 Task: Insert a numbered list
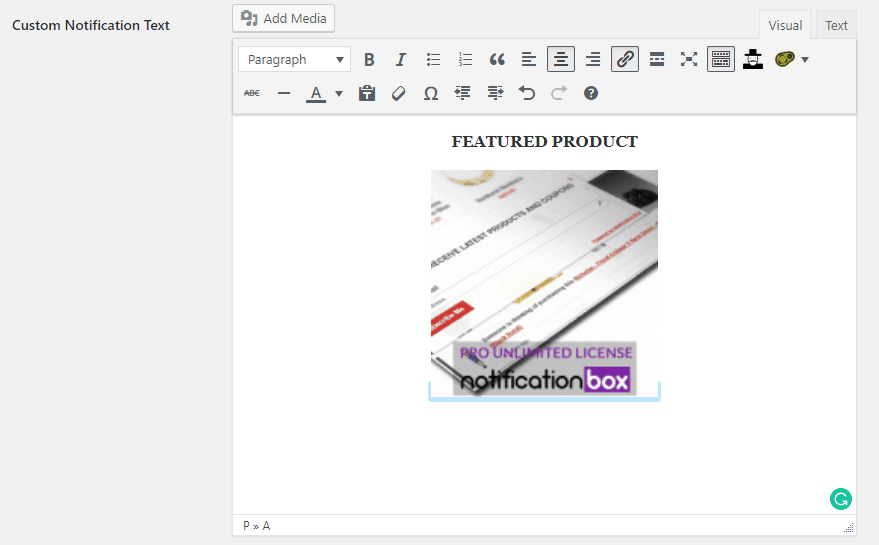click(465, 60)
